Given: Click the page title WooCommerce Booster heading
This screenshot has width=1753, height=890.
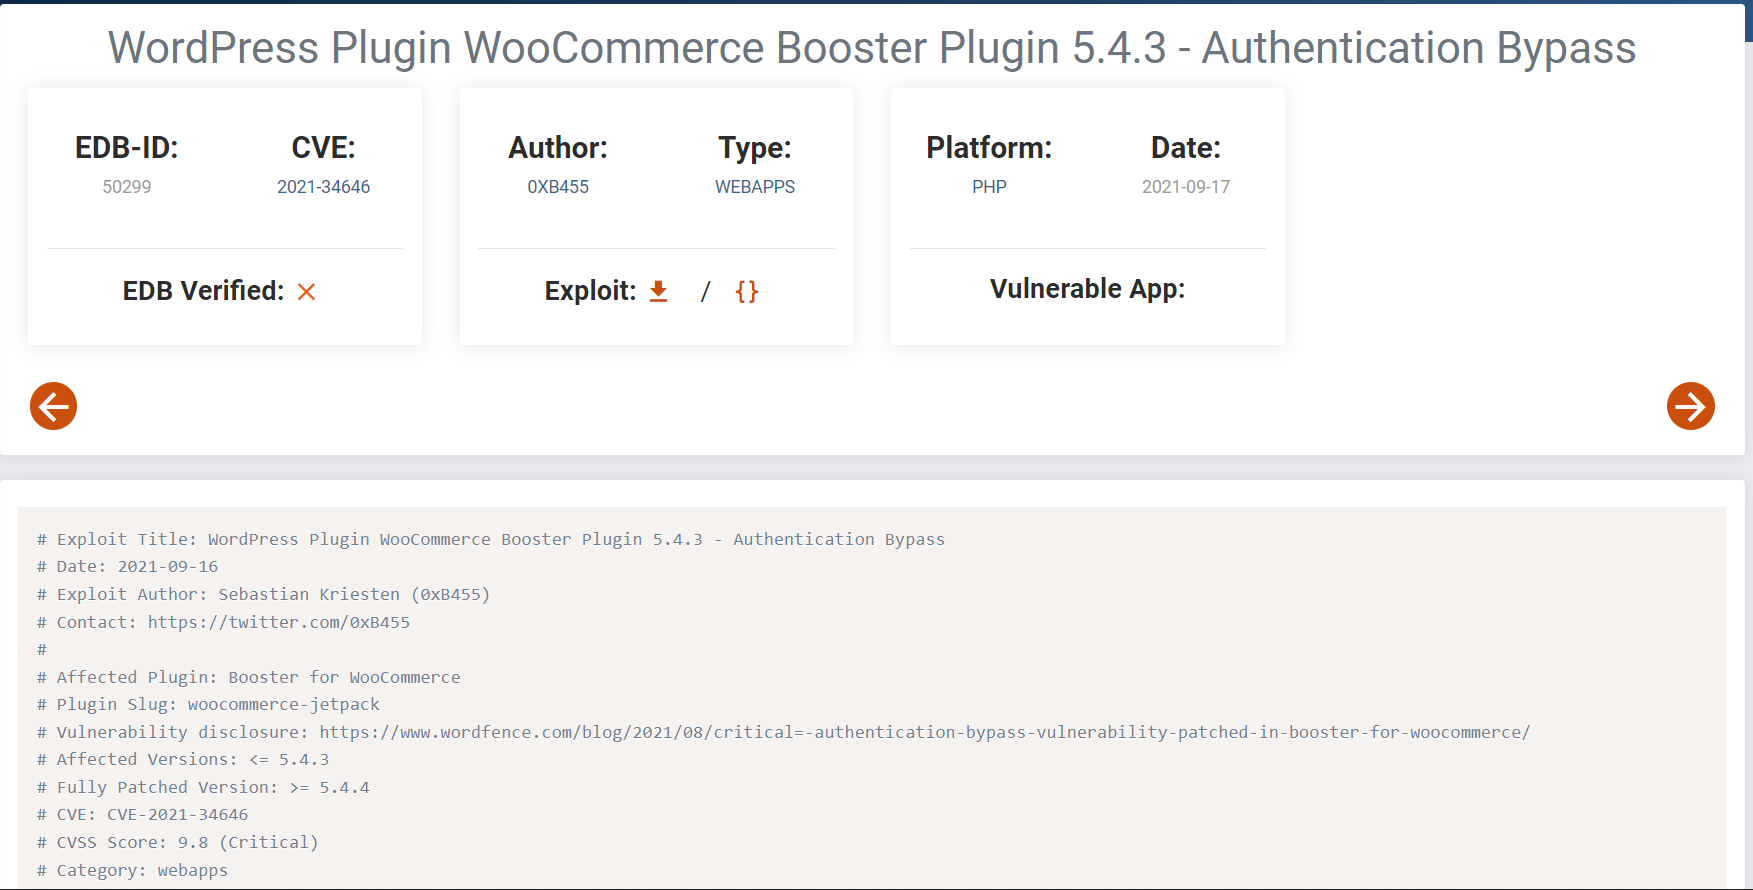Looking at the screenshot, I should pyautogui.click(x=872, y=48).
